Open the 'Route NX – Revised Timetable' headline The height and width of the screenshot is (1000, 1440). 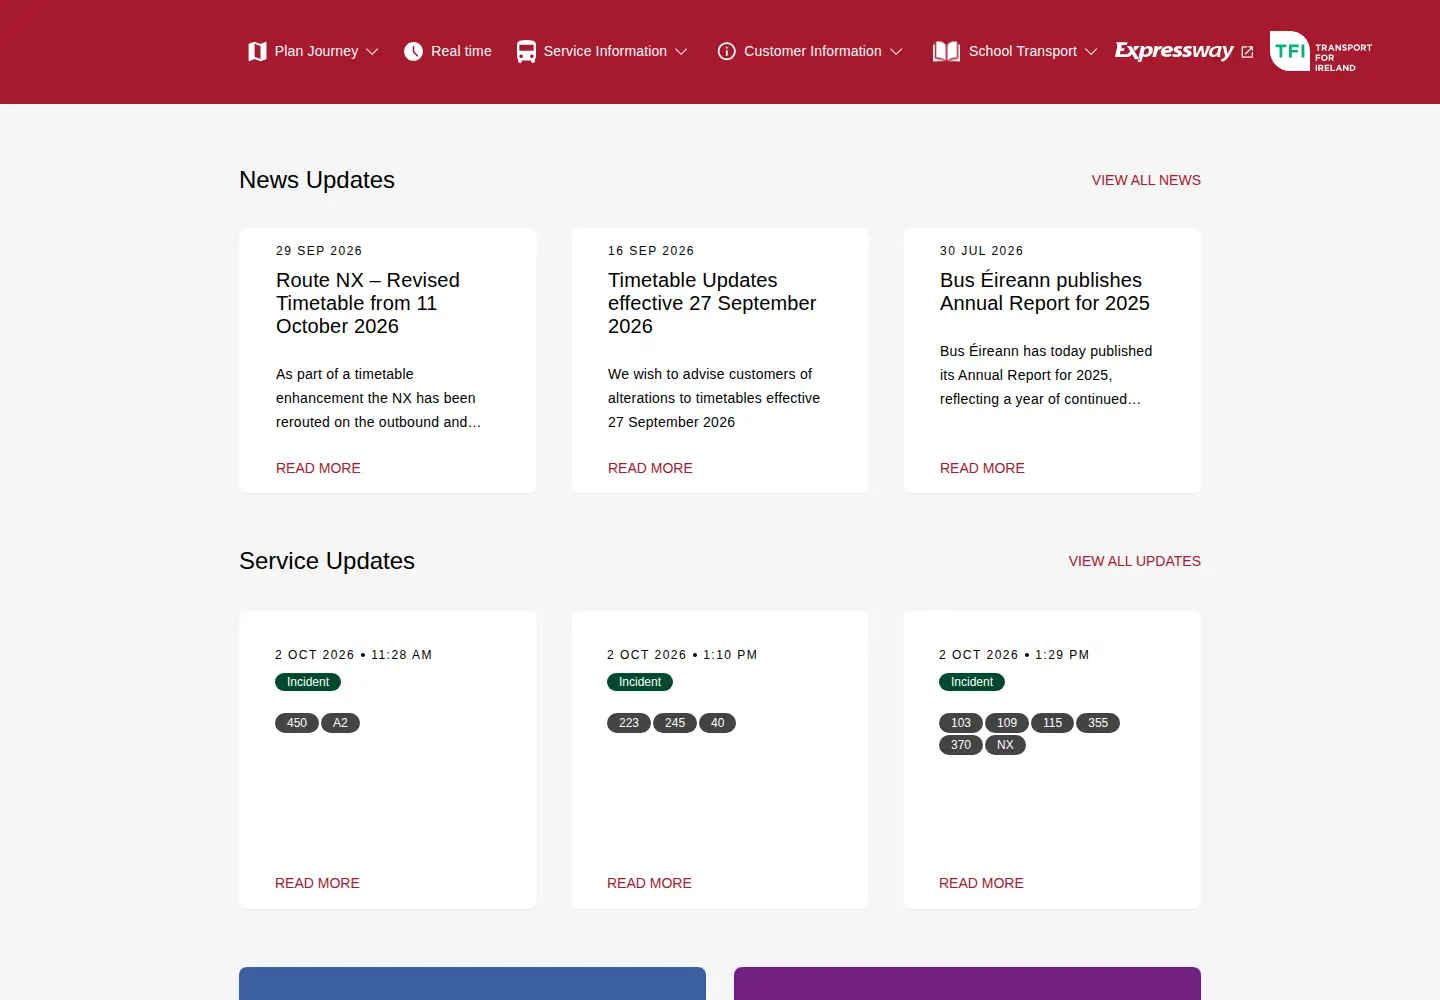pos(368,303)
